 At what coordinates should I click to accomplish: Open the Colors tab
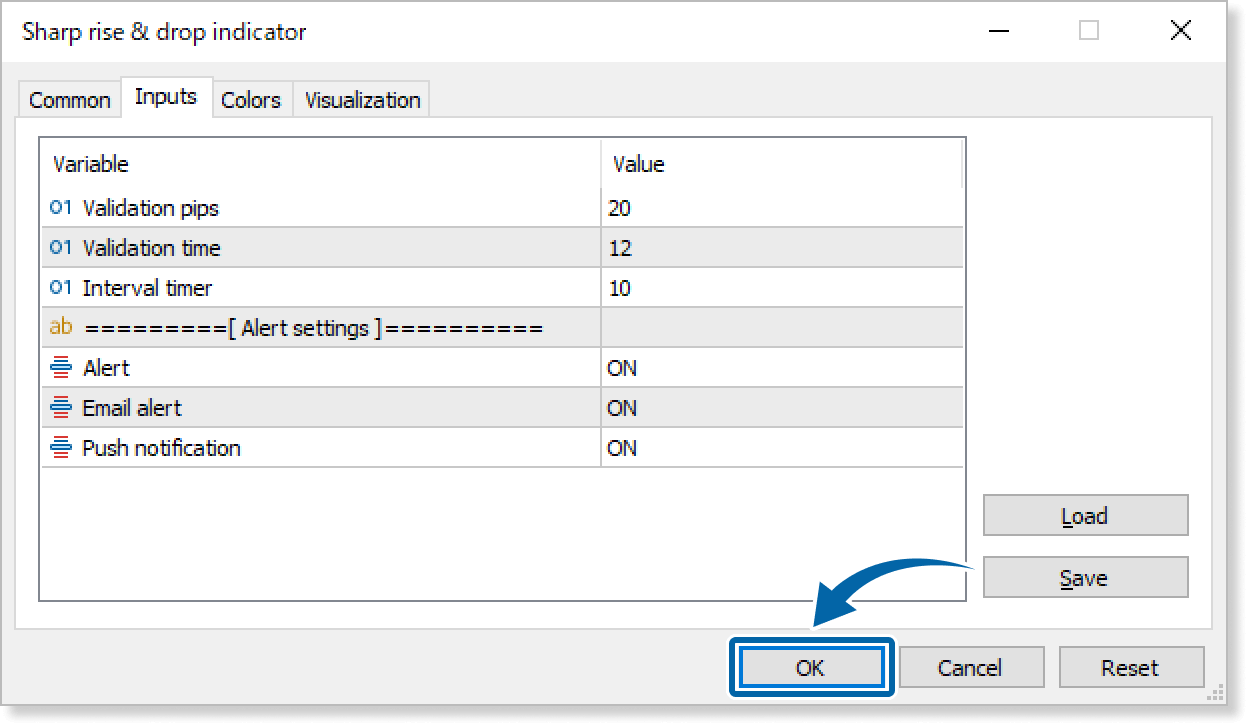[x=251, y=100]
